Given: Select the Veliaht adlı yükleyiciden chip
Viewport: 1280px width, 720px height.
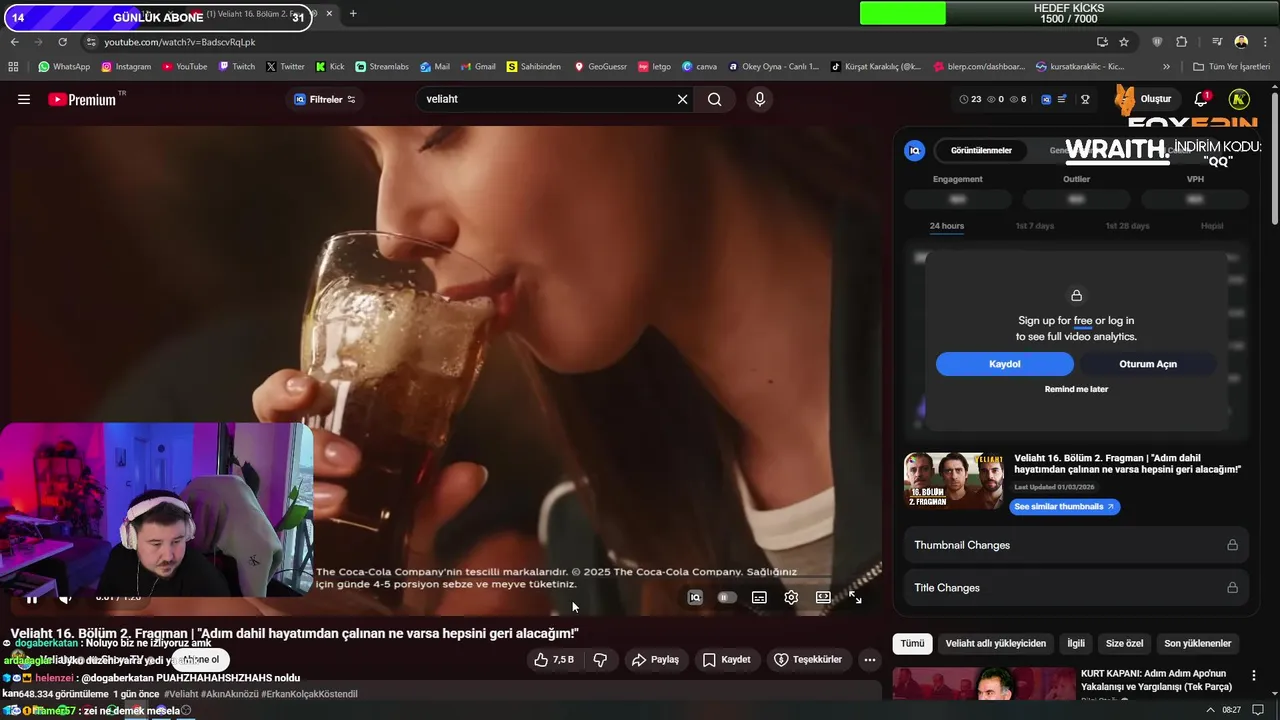Looking at the screenshot, I should click(996, 643).
